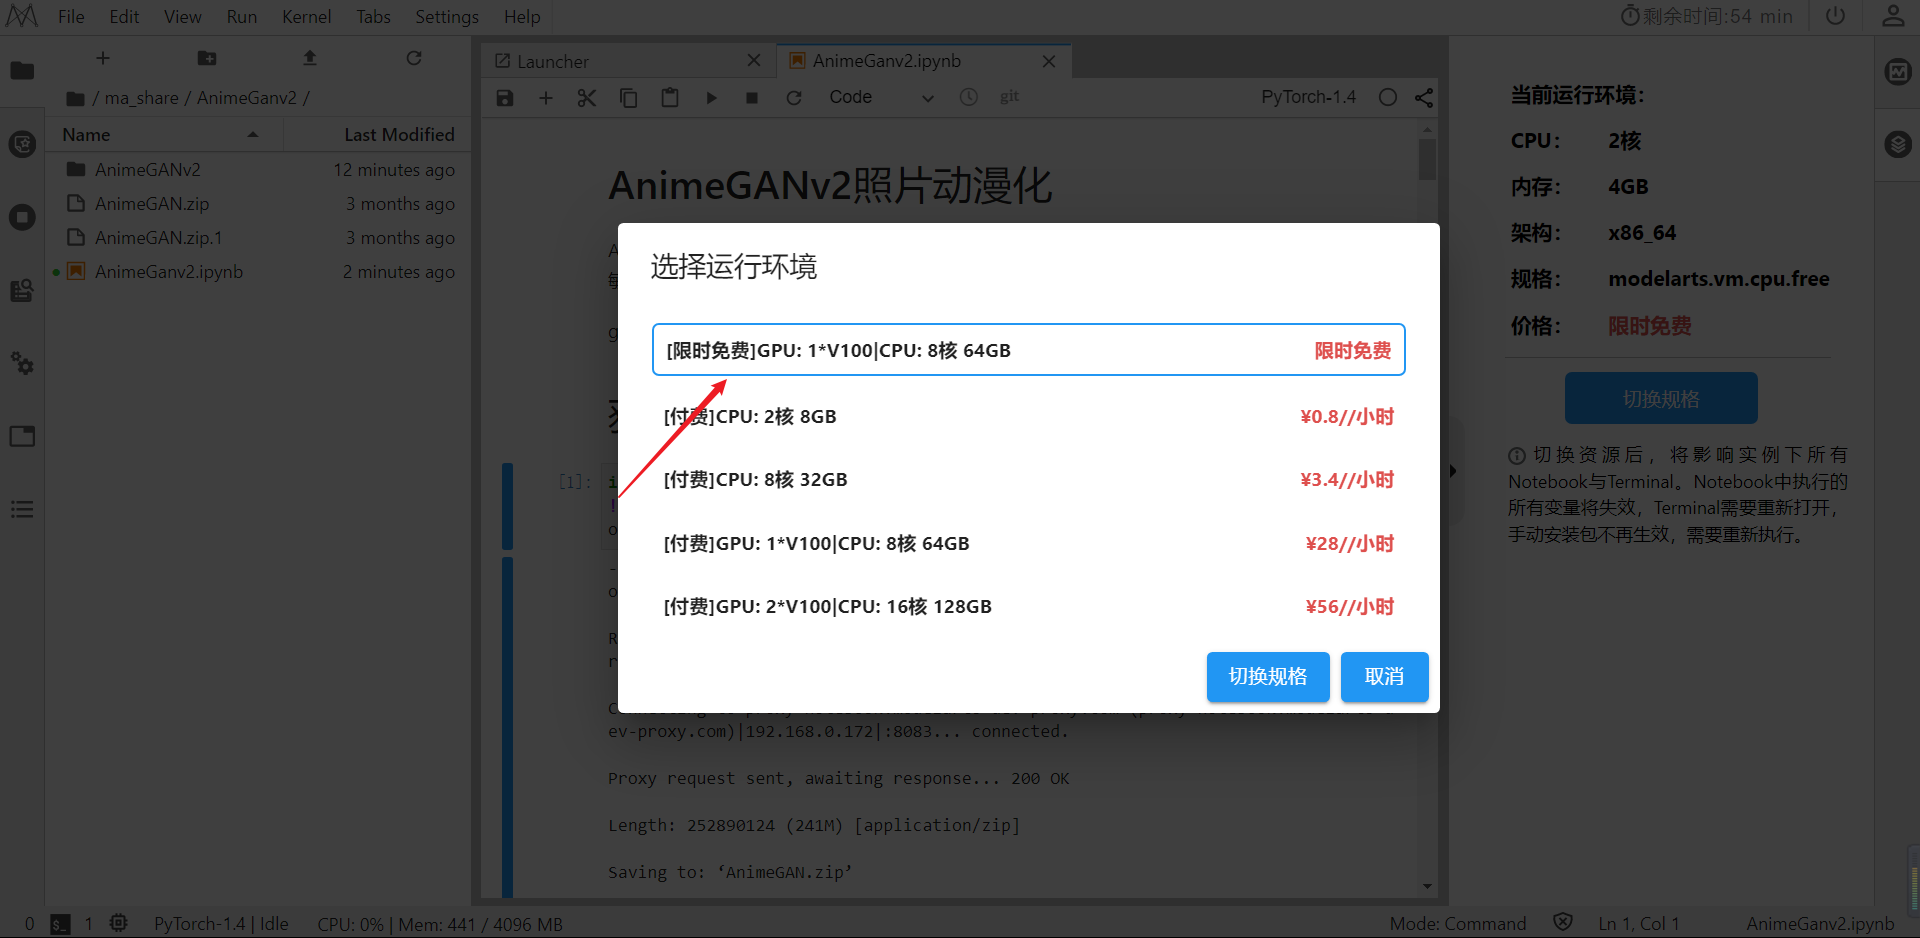Click the scrollbar down arrow in notebook

[x=1427, y=886]
